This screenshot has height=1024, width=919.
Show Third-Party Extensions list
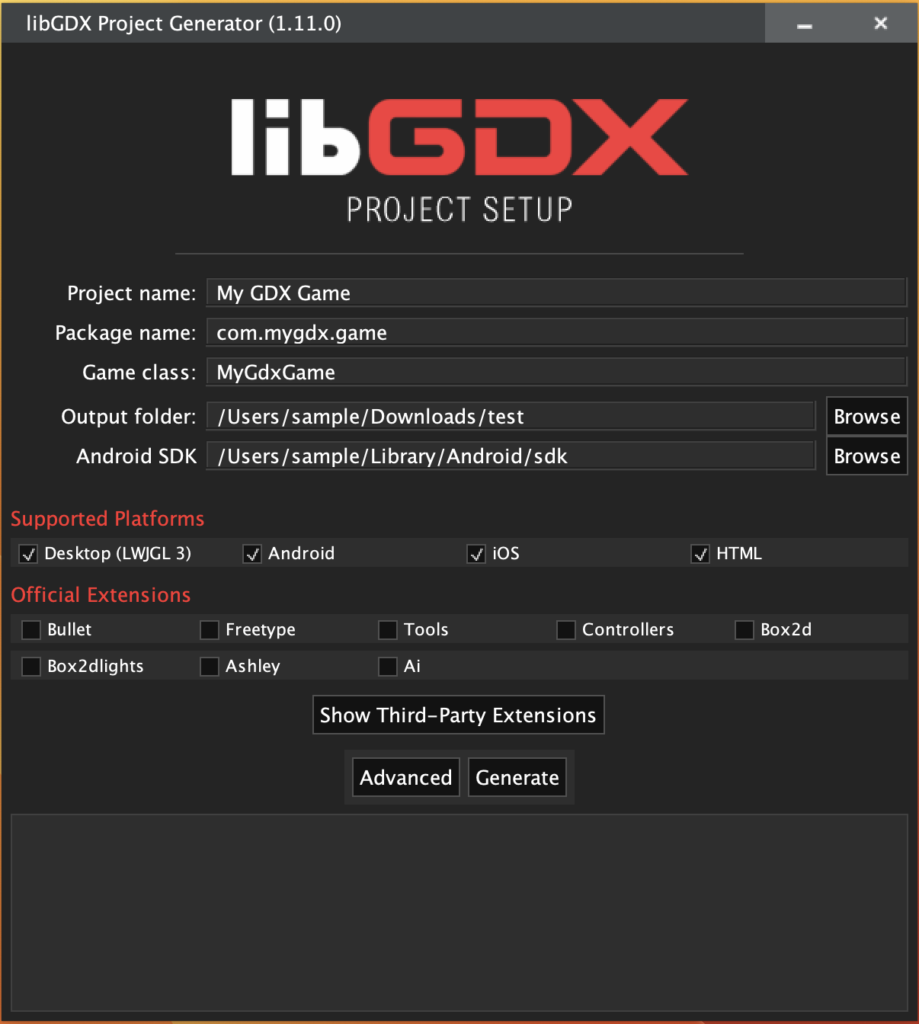click(459, 715)
